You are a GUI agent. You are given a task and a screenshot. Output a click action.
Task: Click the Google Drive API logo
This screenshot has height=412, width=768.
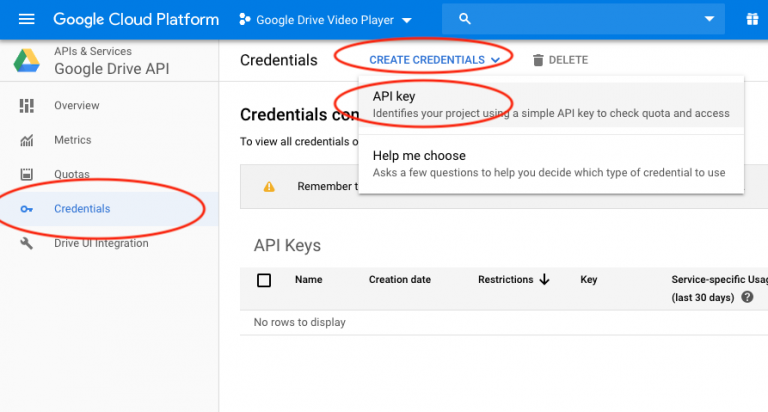(x=26, y=61)
